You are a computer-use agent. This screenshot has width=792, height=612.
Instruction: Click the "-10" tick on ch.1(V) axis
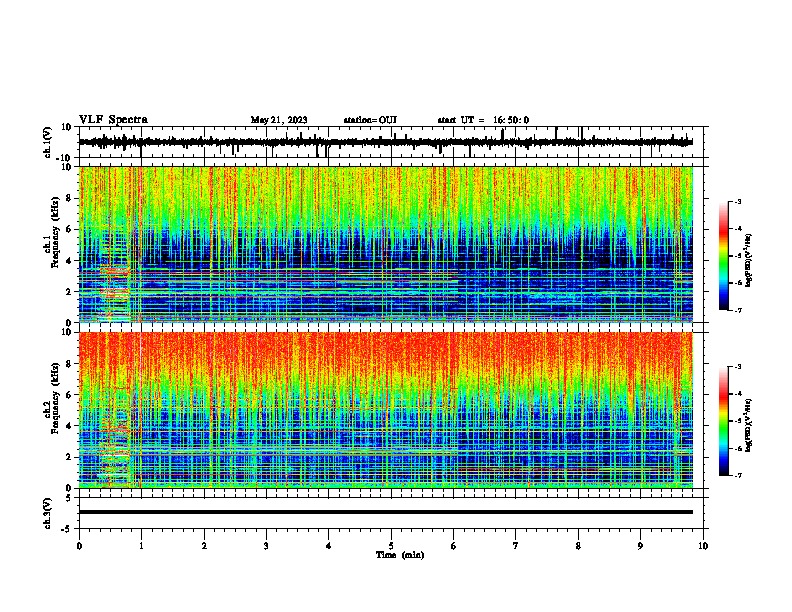click(64, 157)
